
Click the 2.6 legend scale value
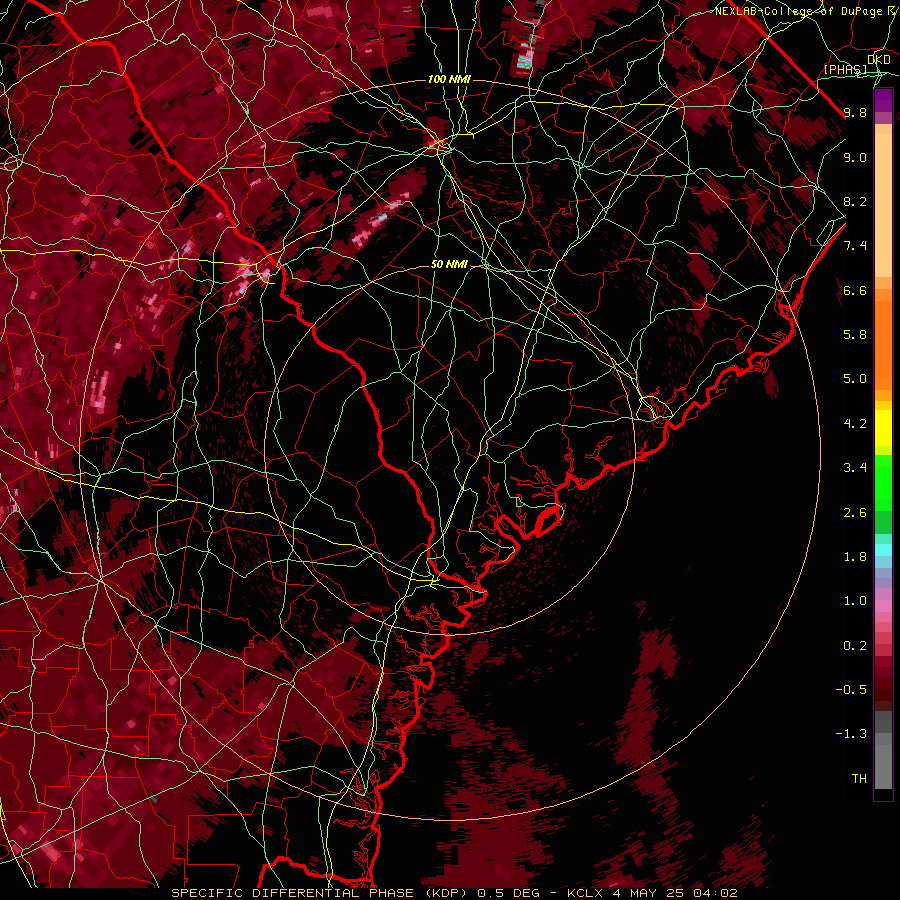(x=855, y=513)
